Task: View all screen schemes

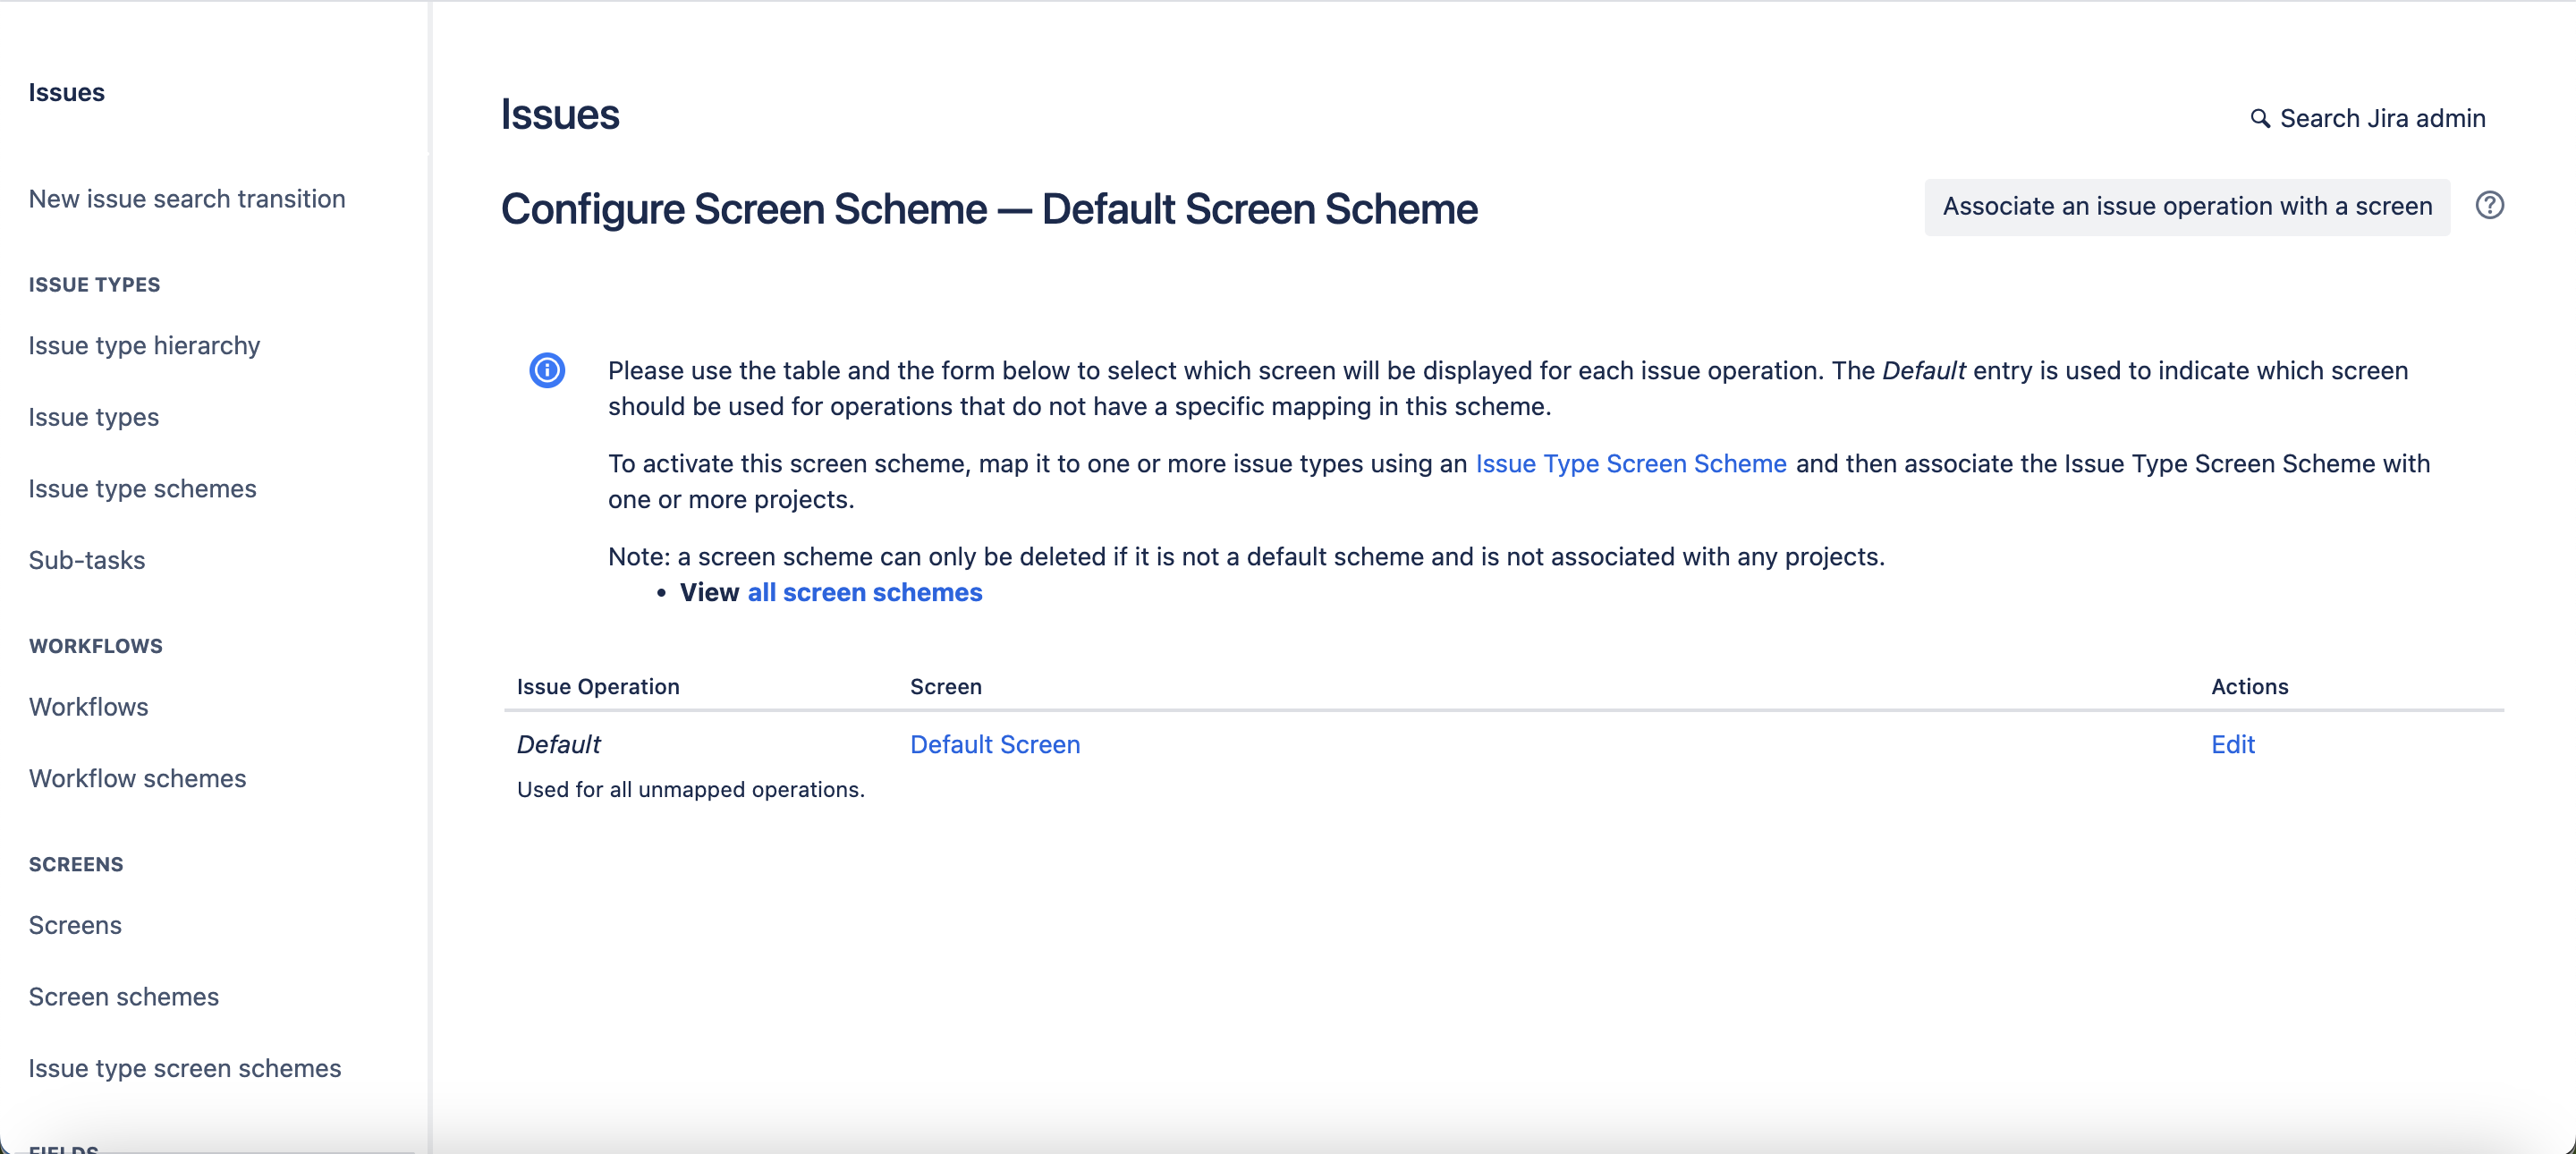Action: 864,592
